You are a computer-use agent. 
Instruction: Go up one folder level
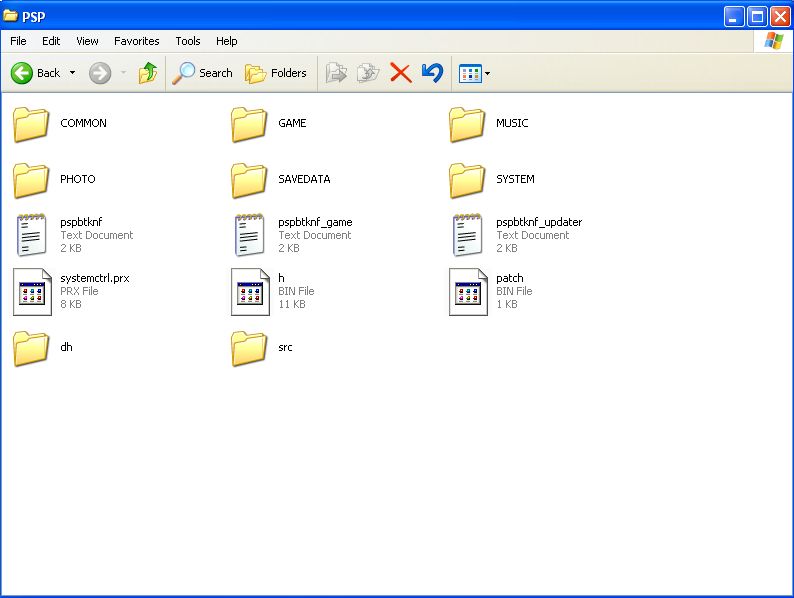coord(147,73)
